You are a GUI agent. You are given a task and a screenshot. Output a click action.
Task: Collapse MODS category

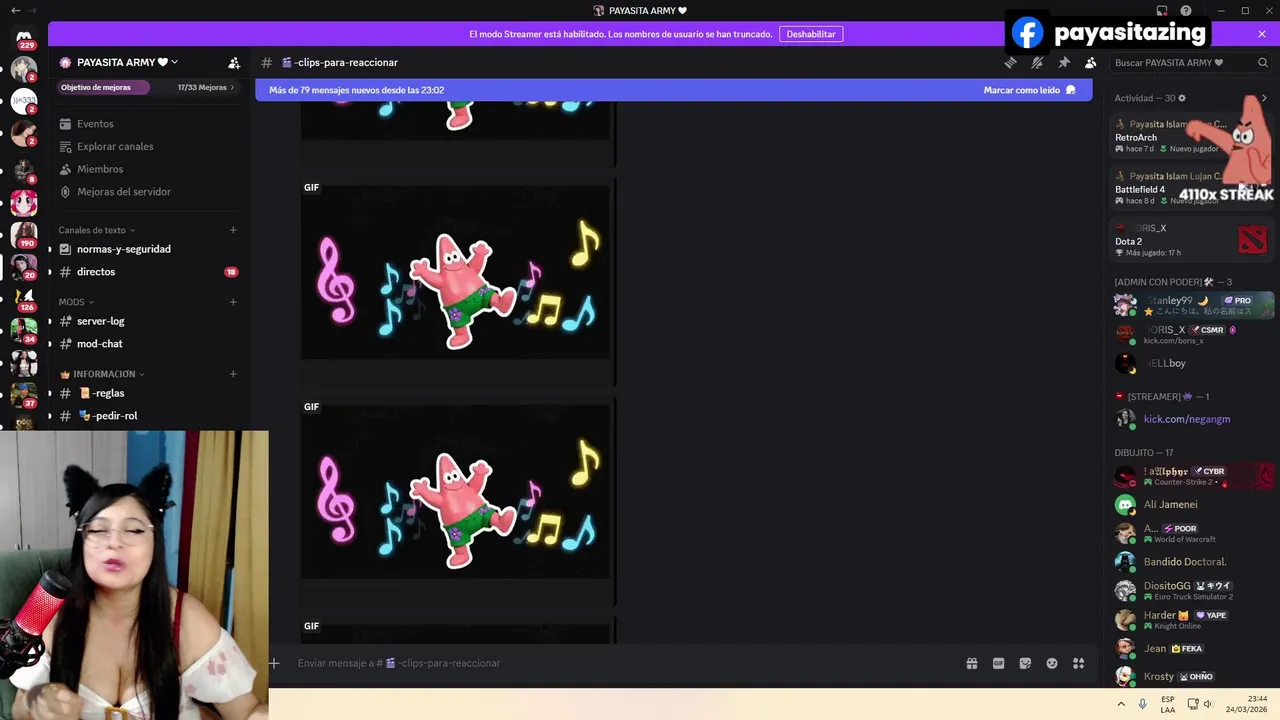76,302
